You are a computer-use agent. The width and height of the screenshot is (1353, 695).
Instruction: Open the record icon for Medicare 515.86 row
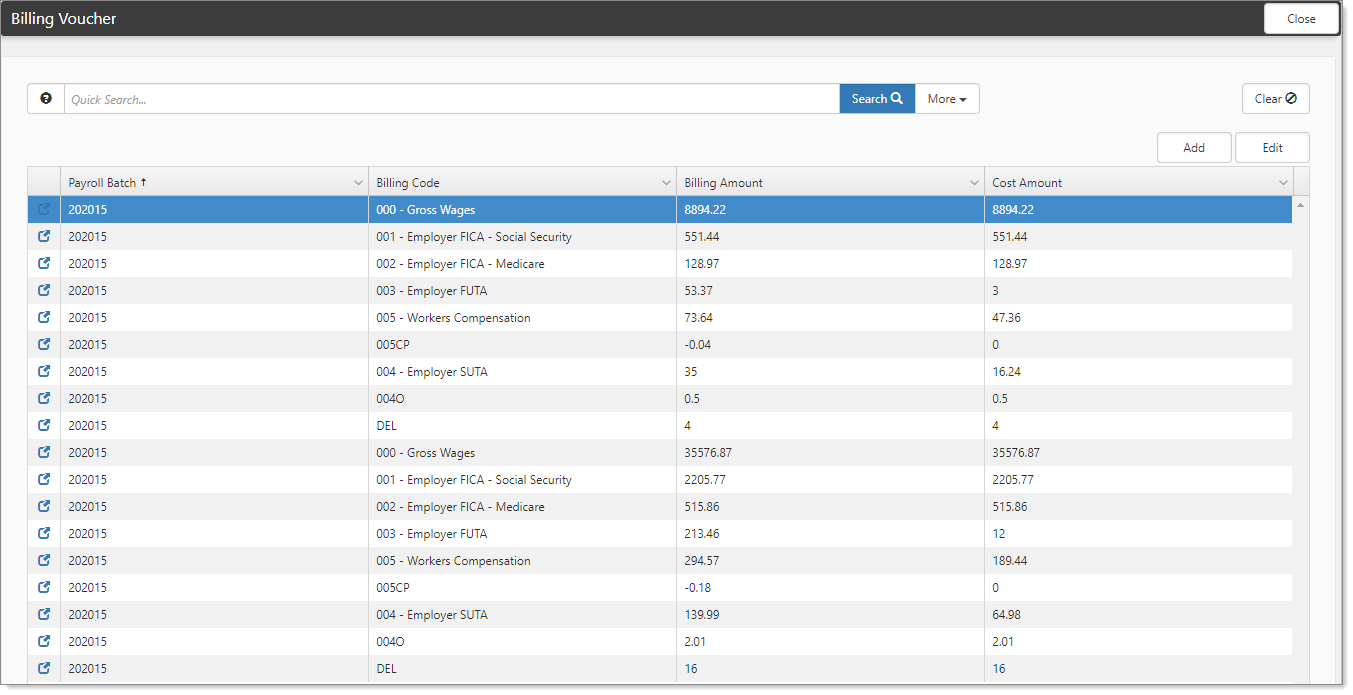tap(44, 507)
